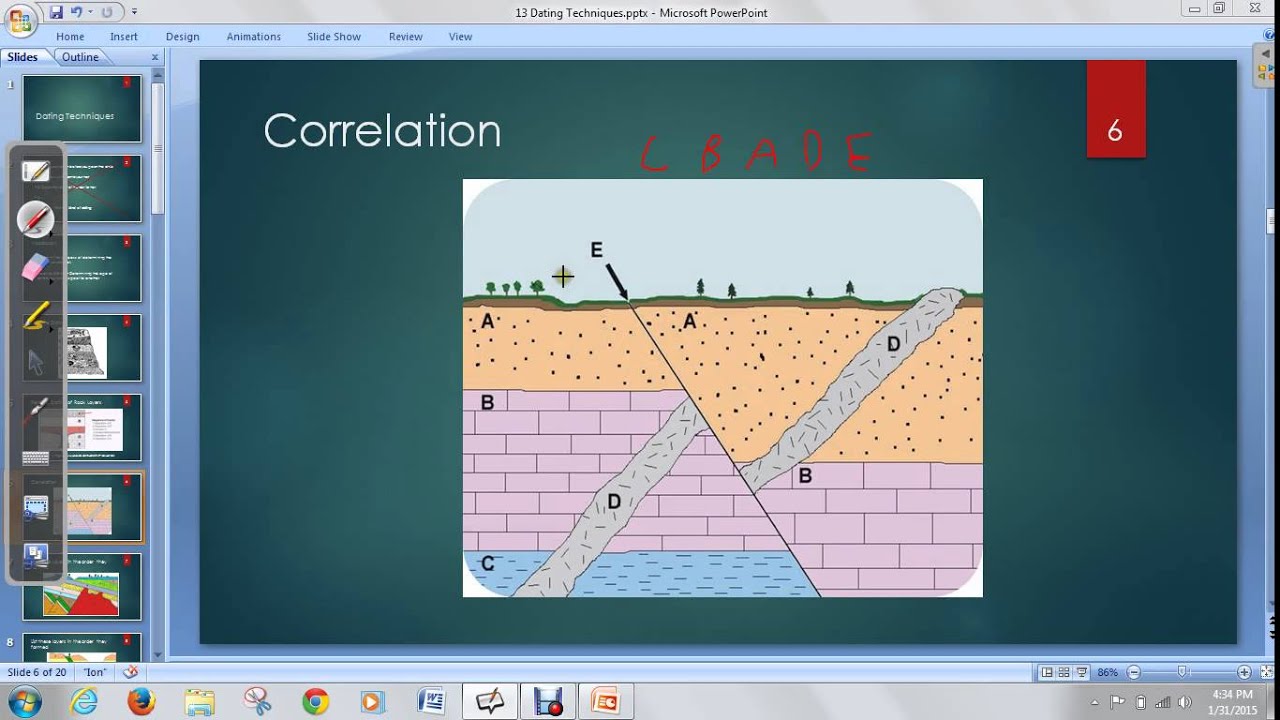Image resolution: width=1280 pixels, height=720 pixels.
Task: Select the paint brush tool
Action: (x=36, y=410)
